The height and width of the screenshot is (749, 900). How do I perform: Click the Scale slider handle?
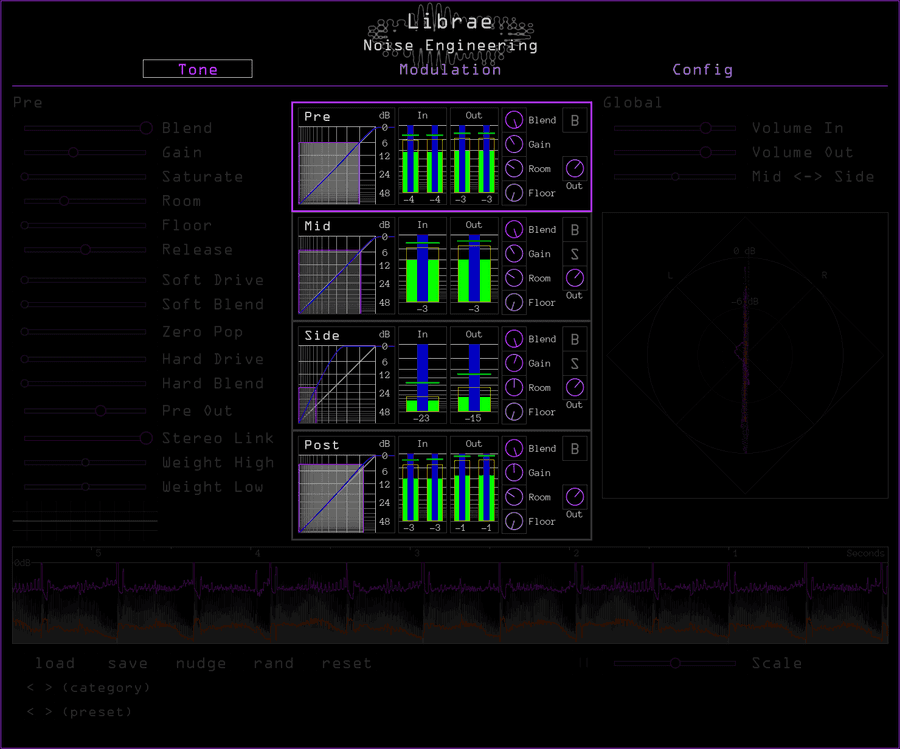click(675, 663)
